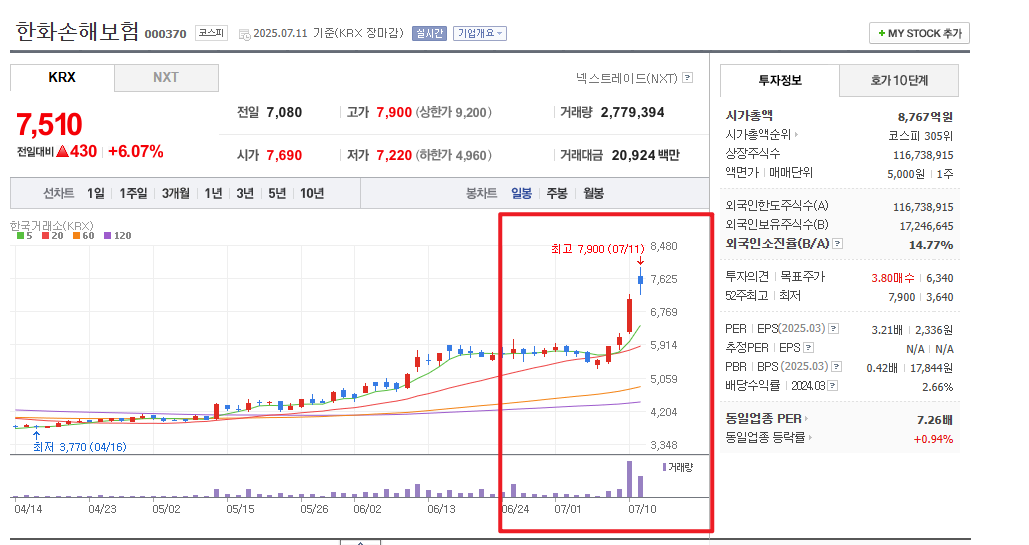Open help icon next to PER EPS(2025.03)
The width and height of the screenshot is (1029, 545).
pyautogui.click(x=833, y=328)
